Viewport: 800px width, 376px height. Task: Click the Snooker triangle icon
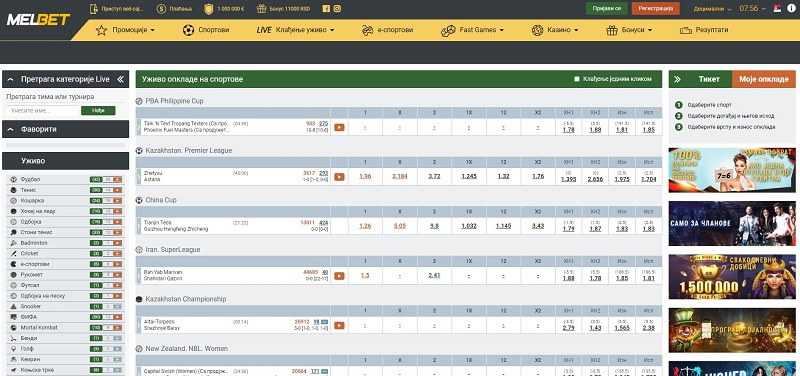[x=13, y=306]
